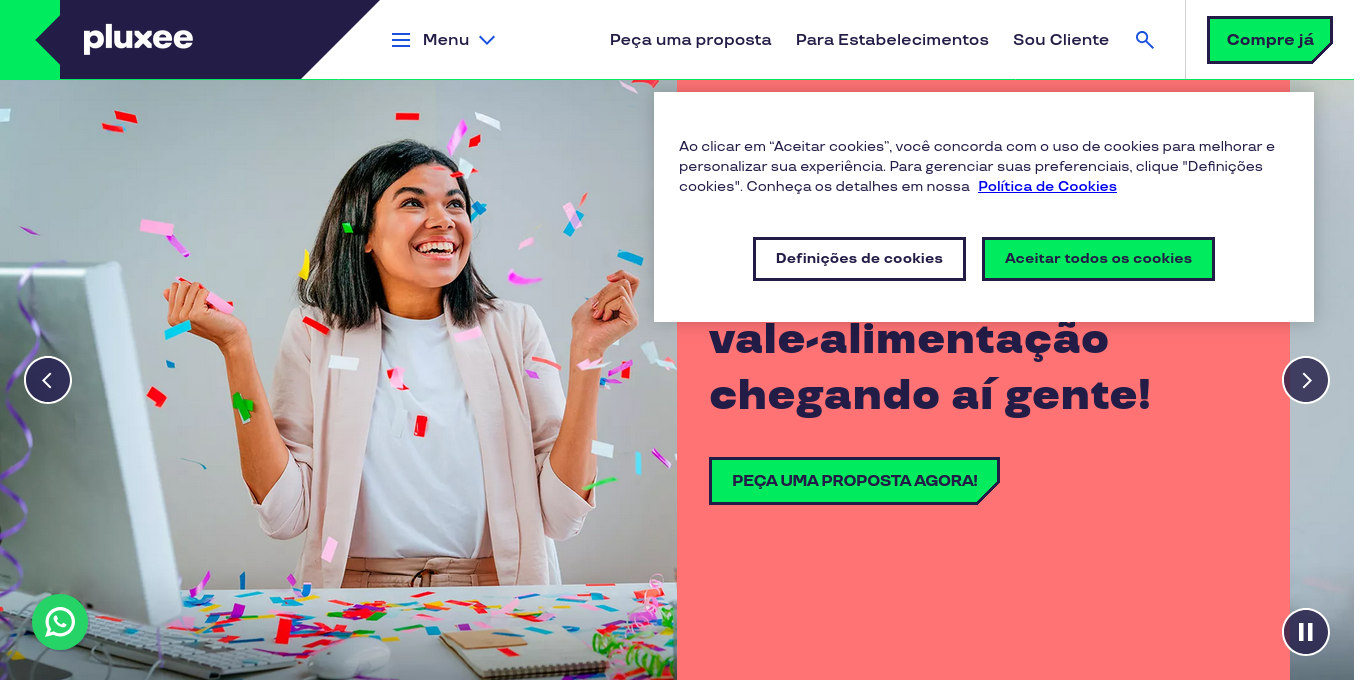Image resolution: width=1366 pixels, height=682 pixels.
Task: Open the search magnifier icon
Action: pos(1145,40)
